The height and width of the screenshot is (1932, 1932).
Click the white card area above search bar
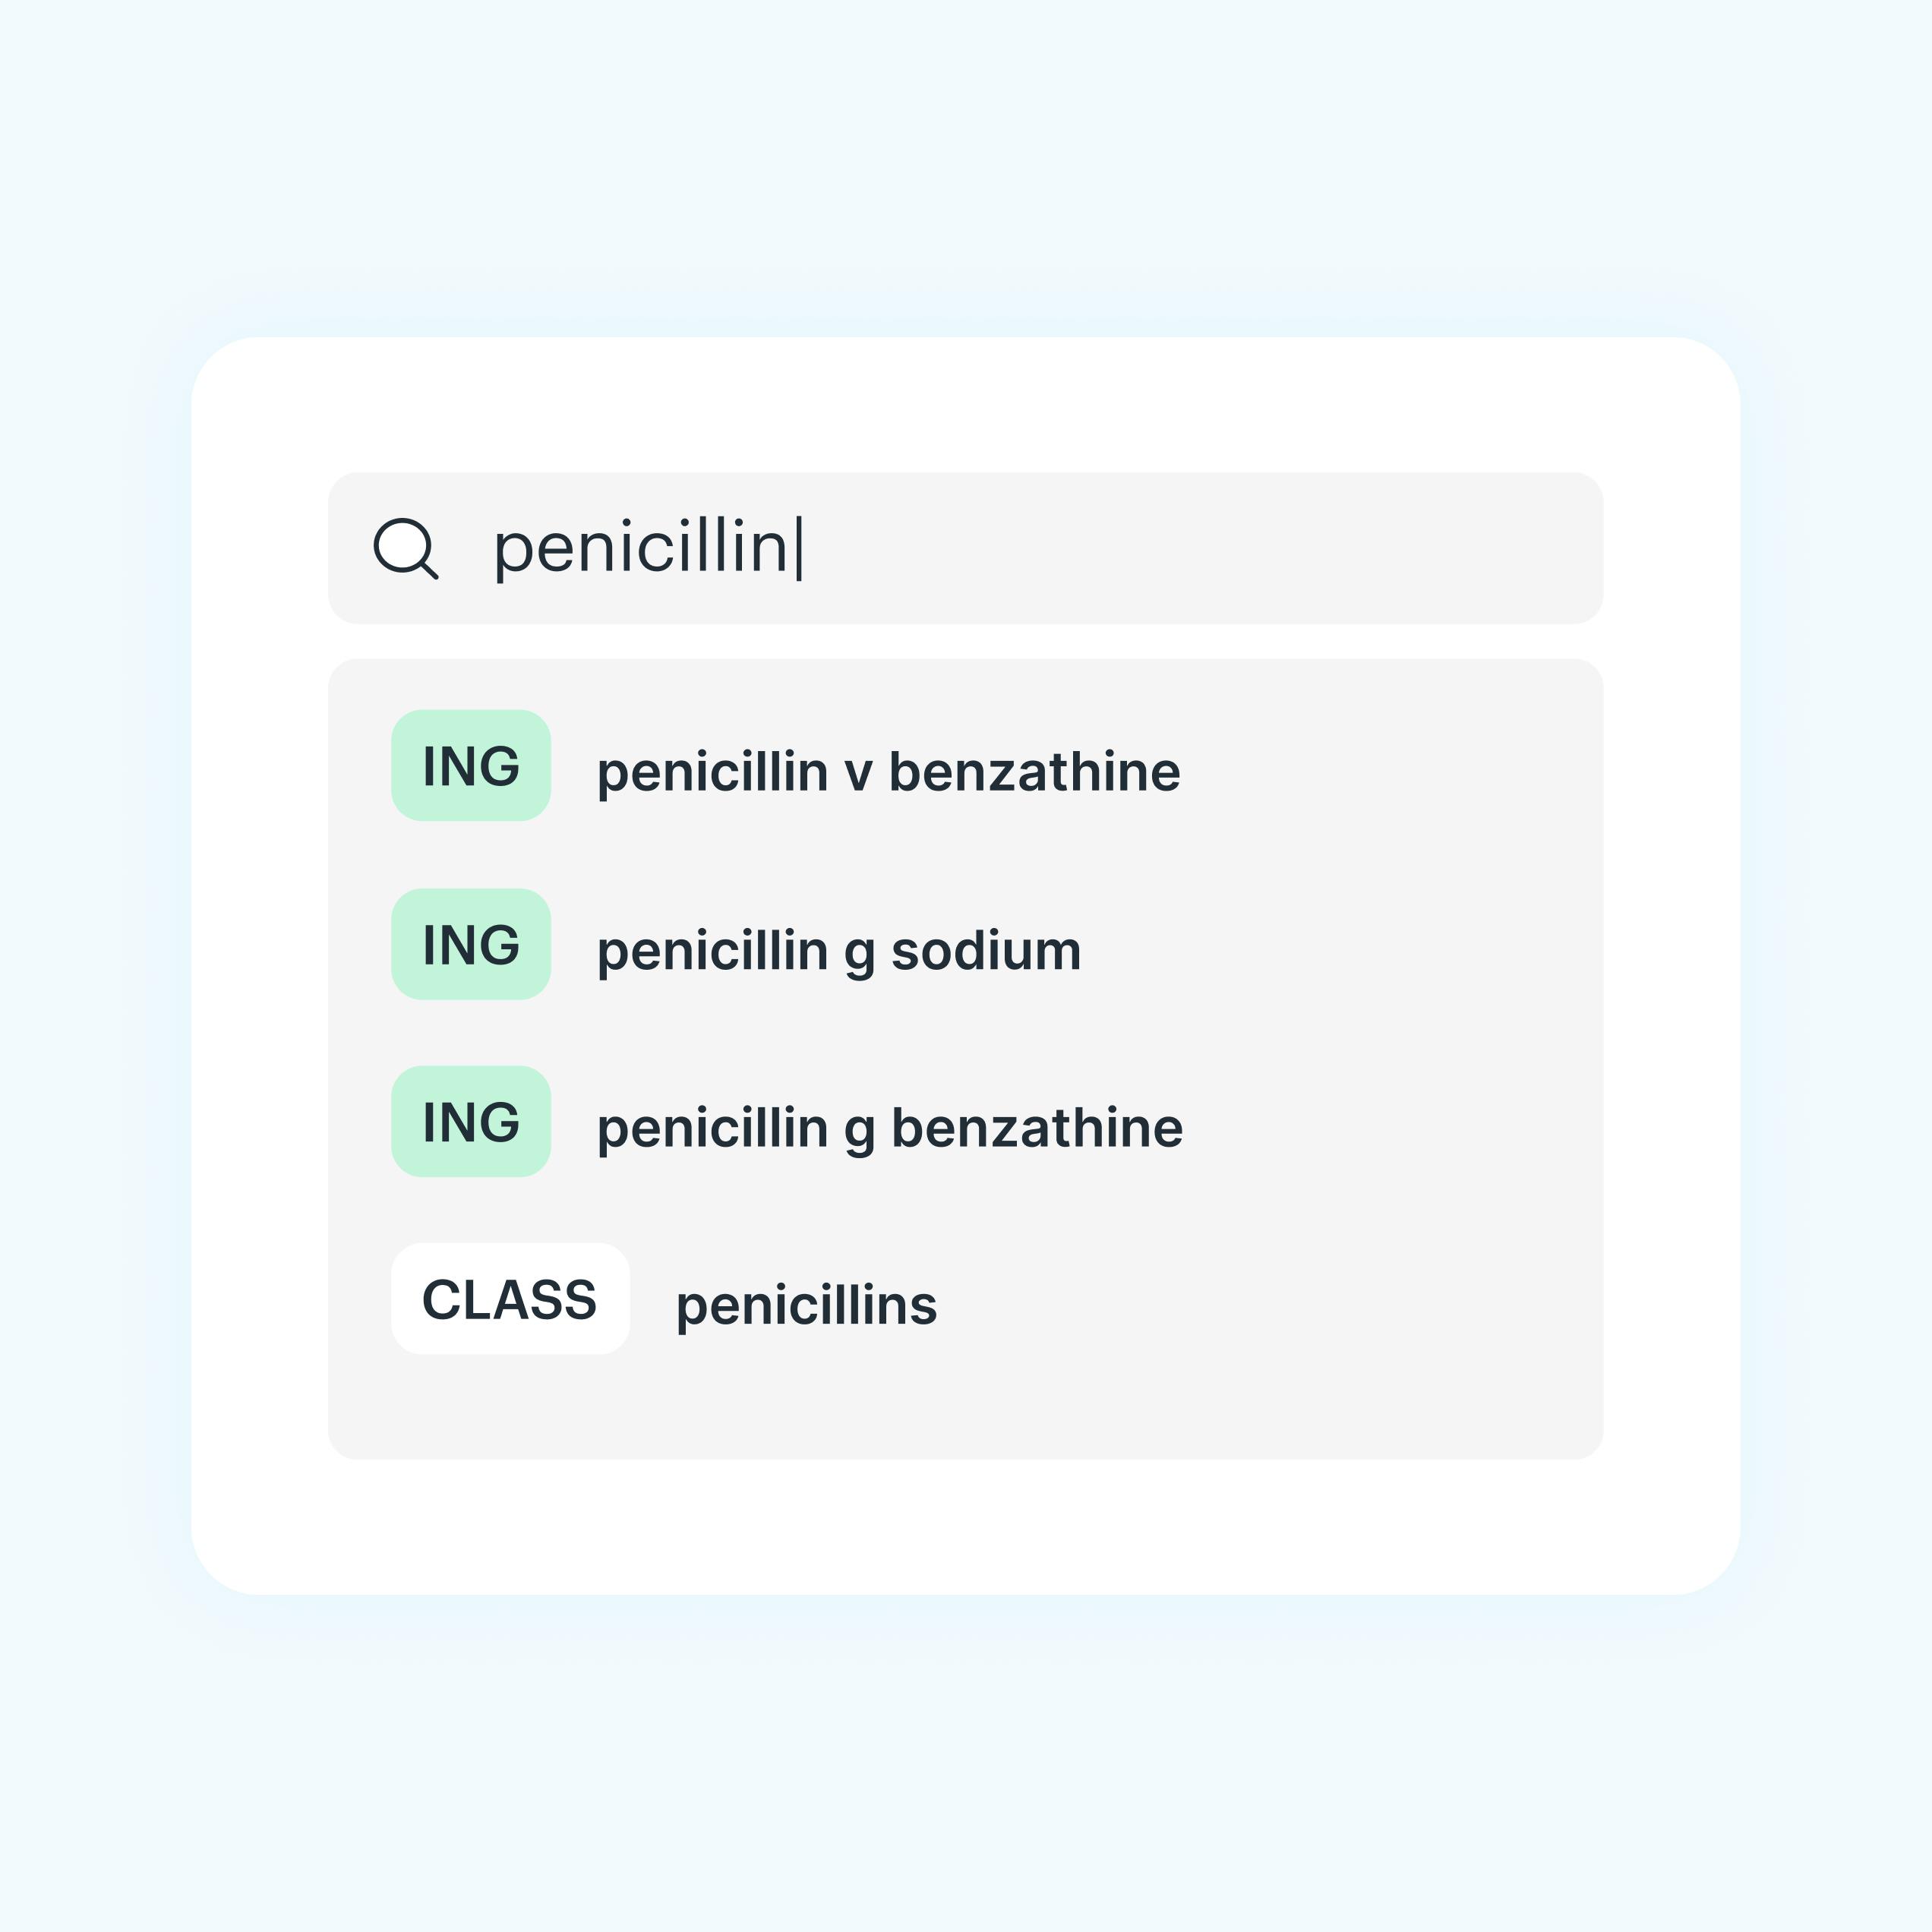point(966,405)
